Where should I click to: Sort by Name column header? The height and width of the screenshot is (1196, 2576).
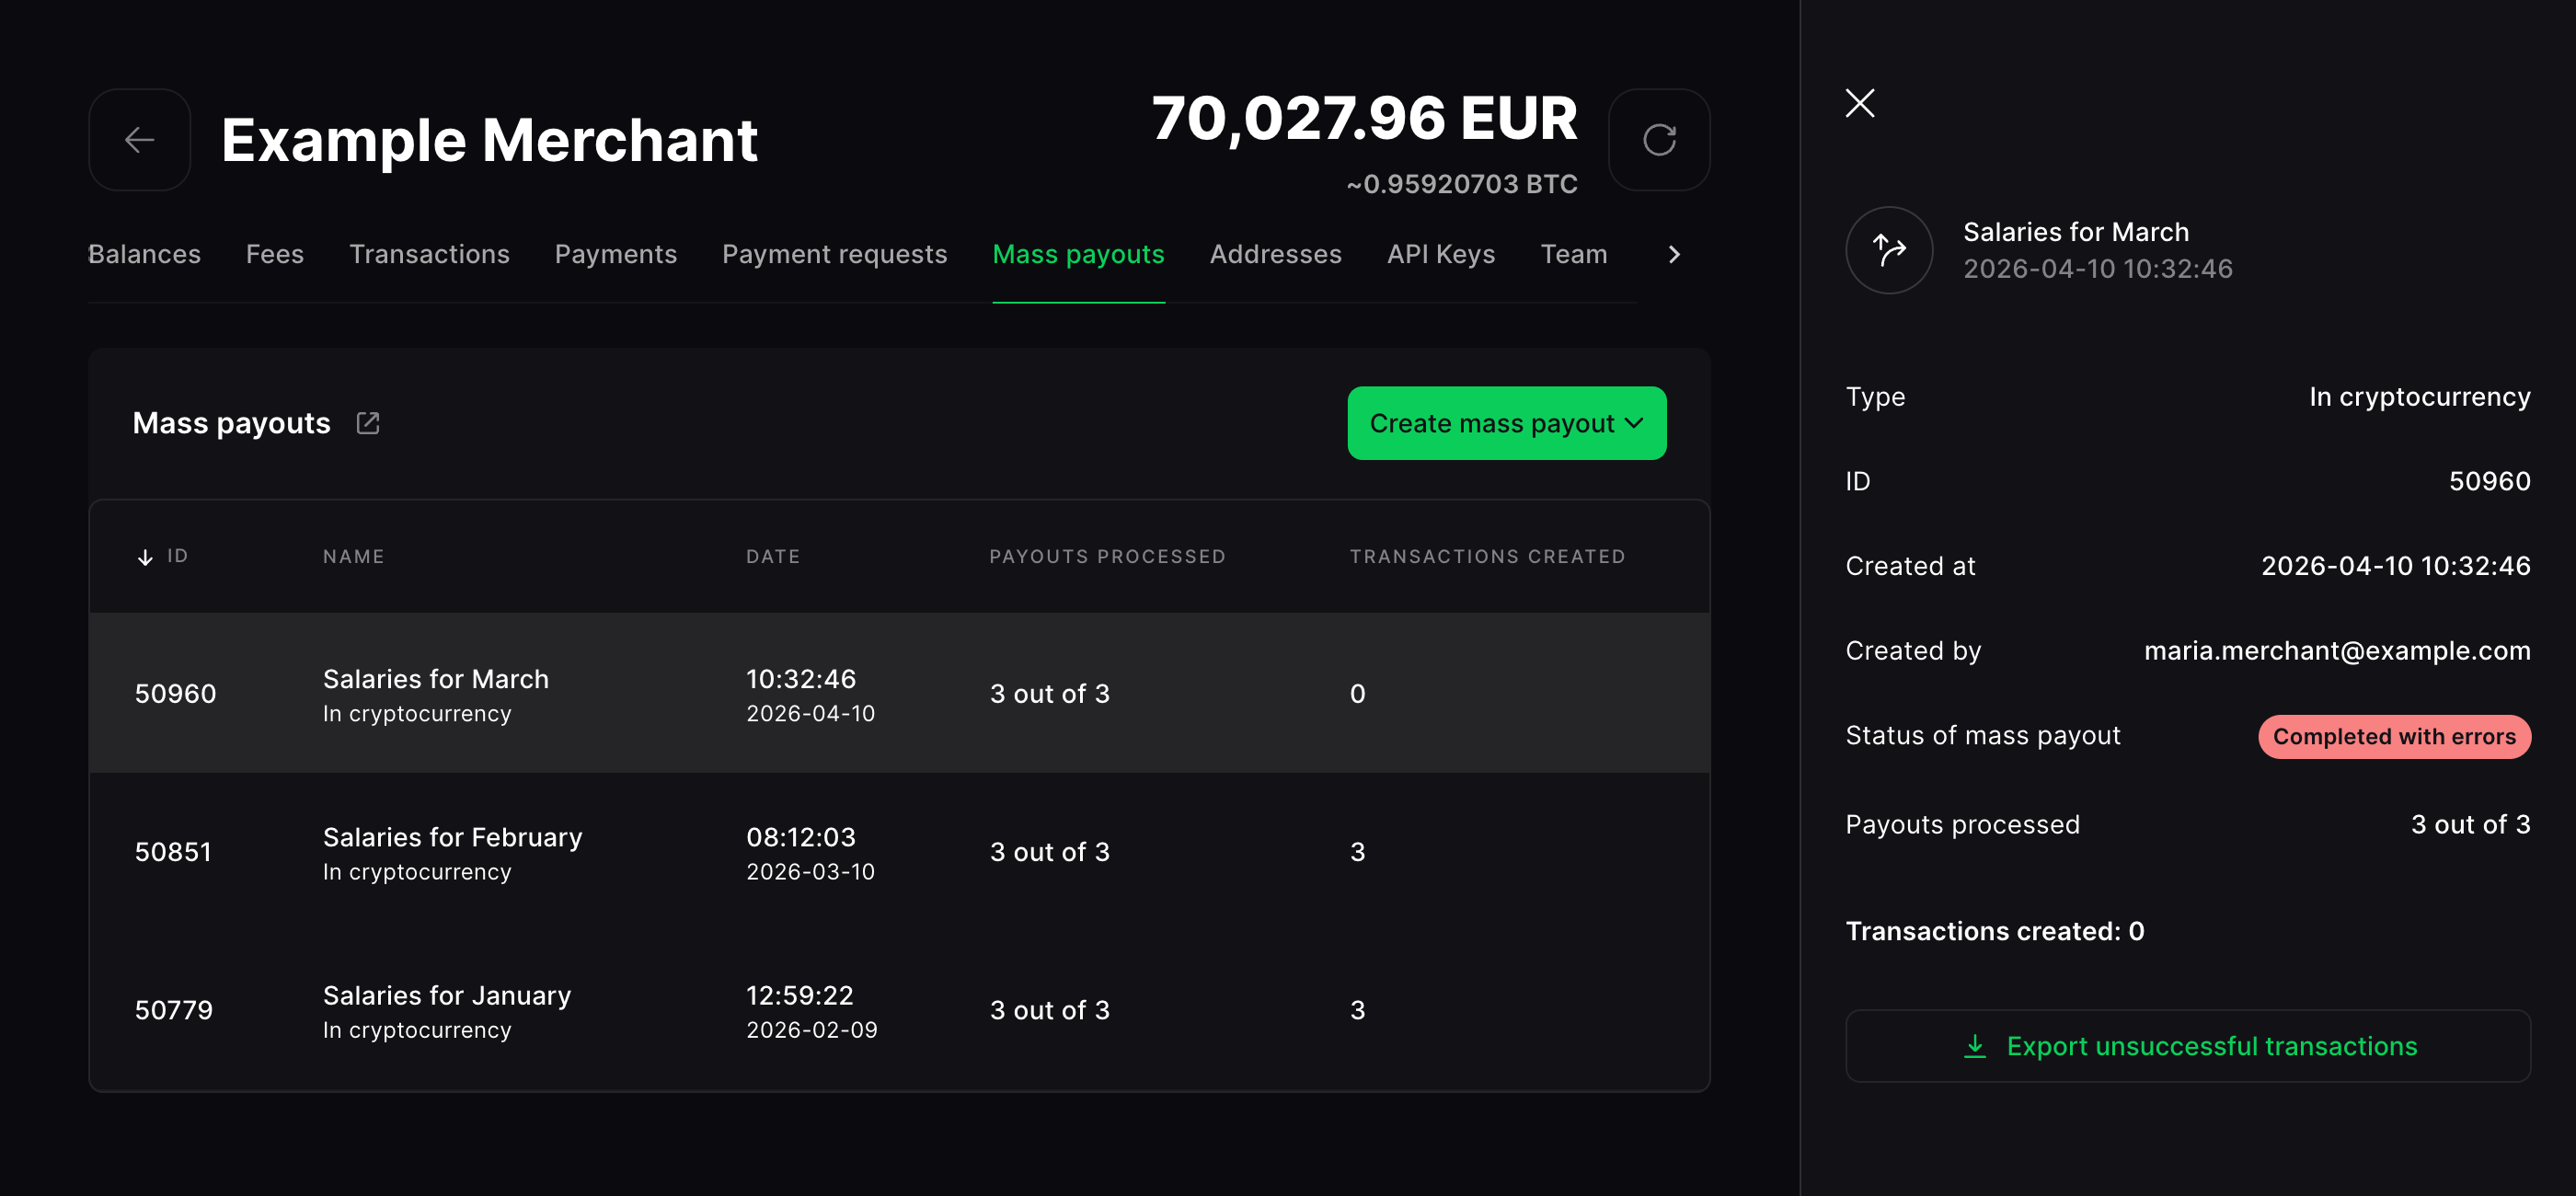click(x=353, y=557)
